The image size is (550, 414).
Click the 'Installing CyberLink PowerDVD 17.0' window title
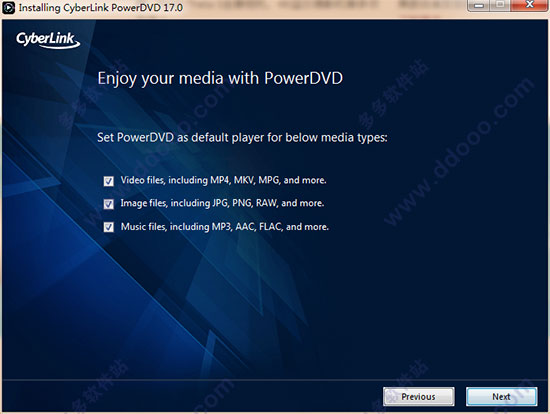pos(101,7)
